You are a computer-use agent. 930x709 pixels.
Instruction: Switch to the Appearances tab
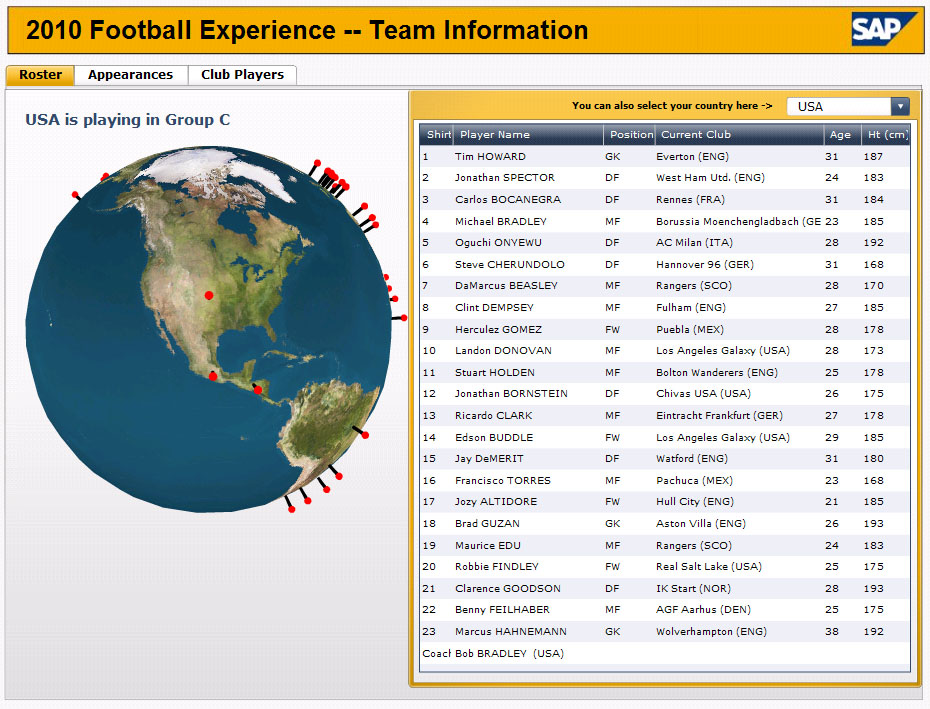(130, 75)
